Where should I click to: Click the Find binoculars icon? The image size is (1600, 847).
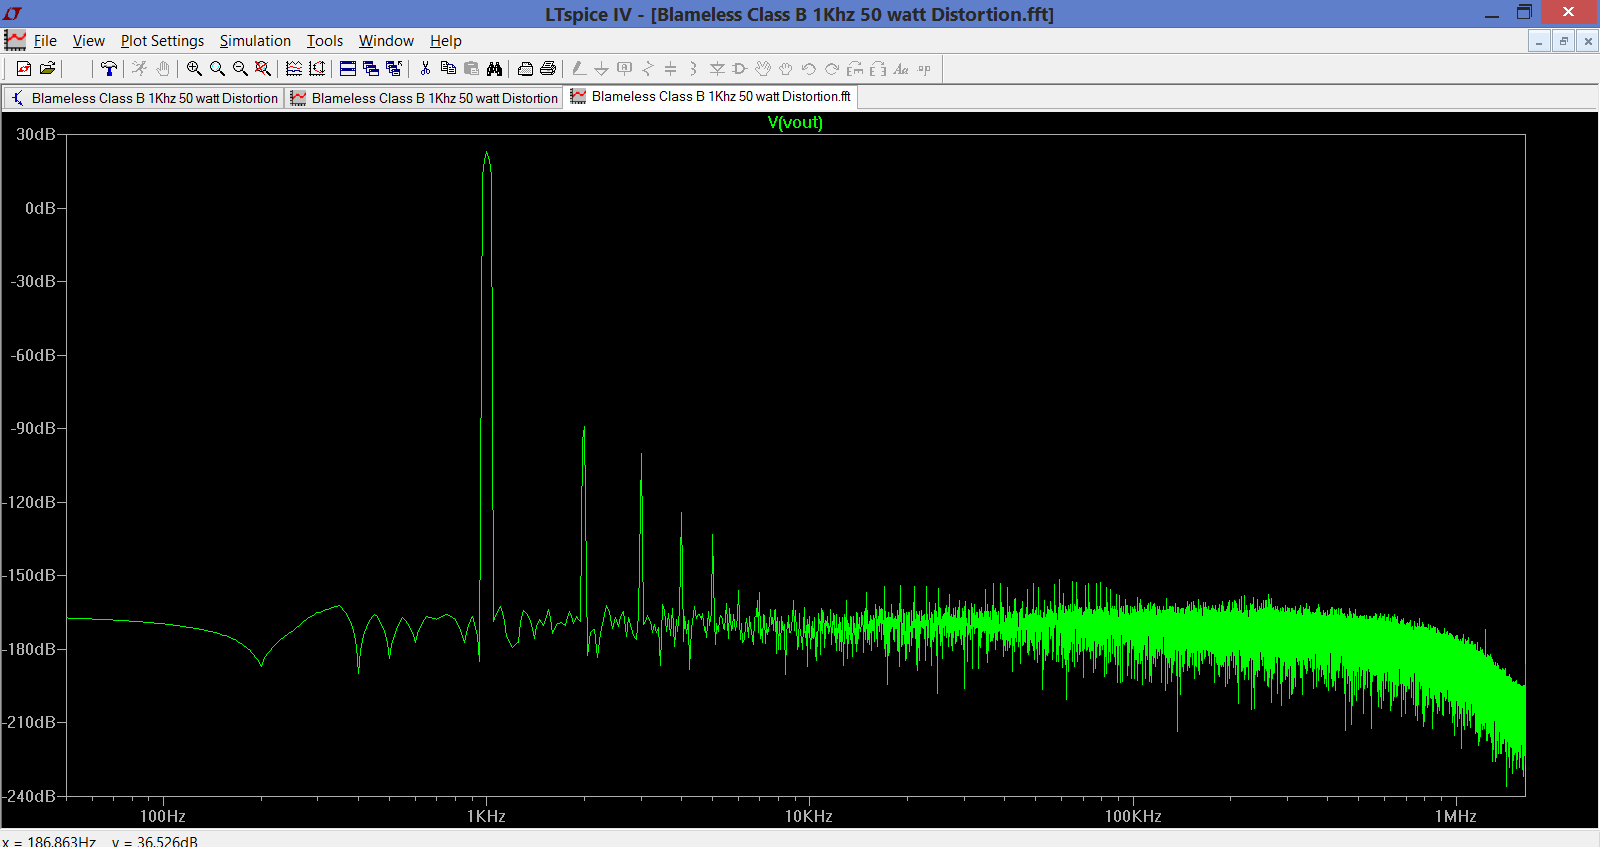tap(494, 69)
